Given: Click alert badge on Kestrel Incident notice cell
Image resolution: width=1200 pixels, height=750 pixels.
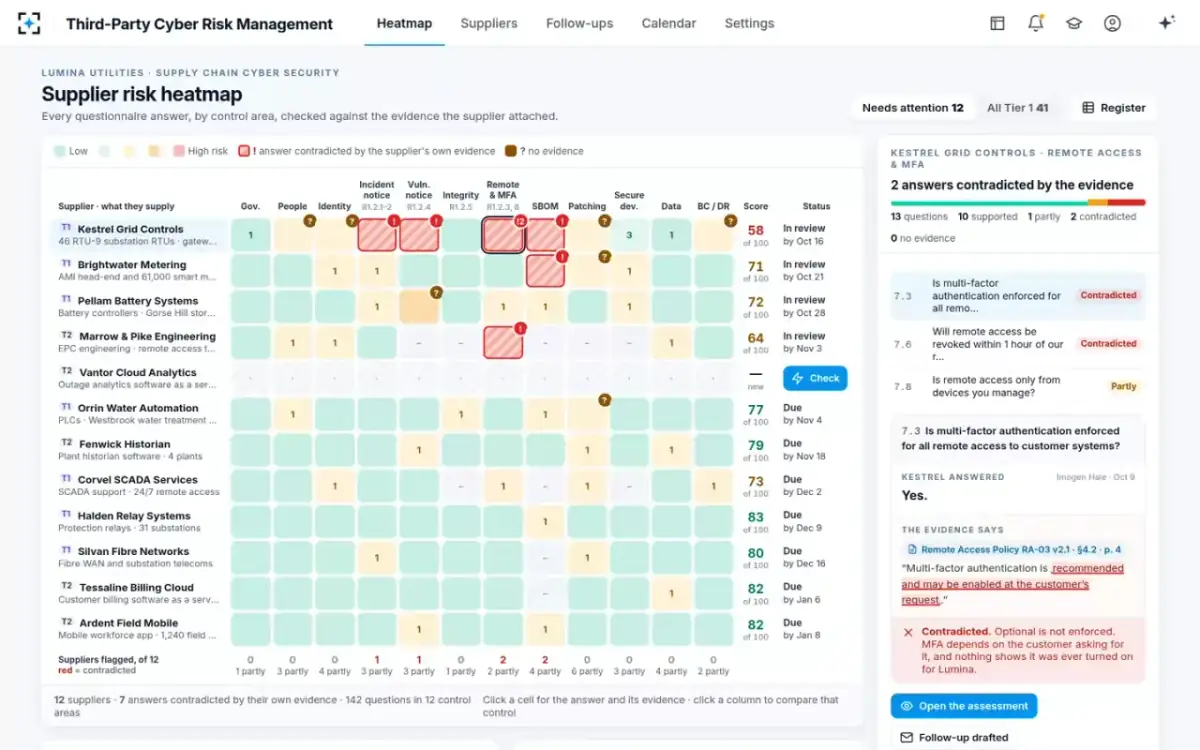Looking at the screenshot, I should pyautogui.click(x=393, y=221).
